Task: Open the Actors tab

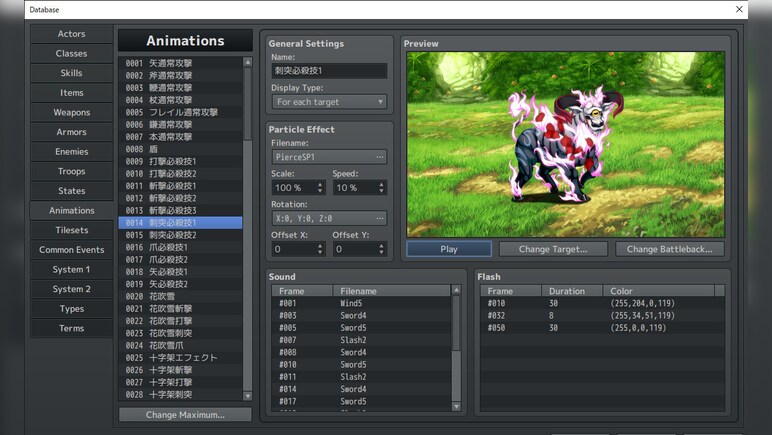Action: click(x=71, y=34)
